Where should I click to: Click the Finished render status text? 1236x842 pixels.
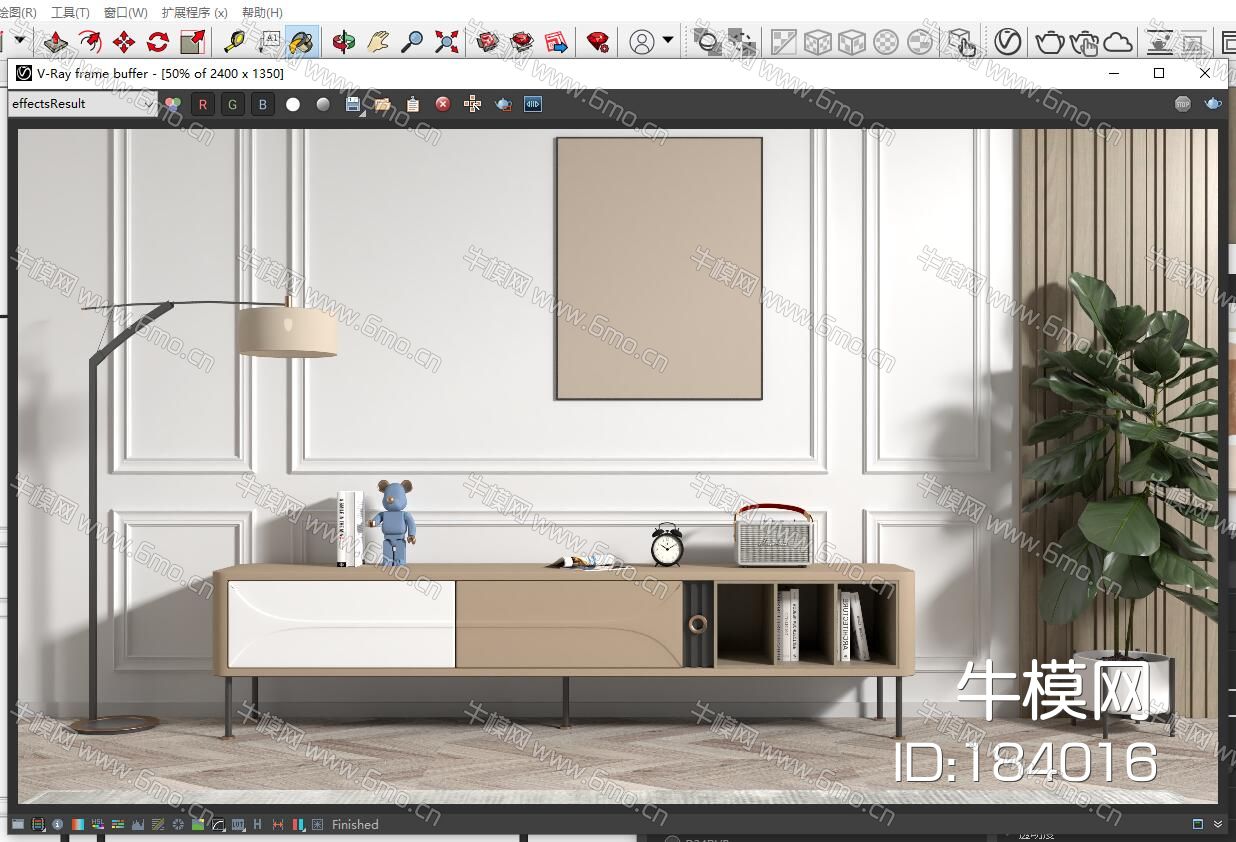point(355,825)
